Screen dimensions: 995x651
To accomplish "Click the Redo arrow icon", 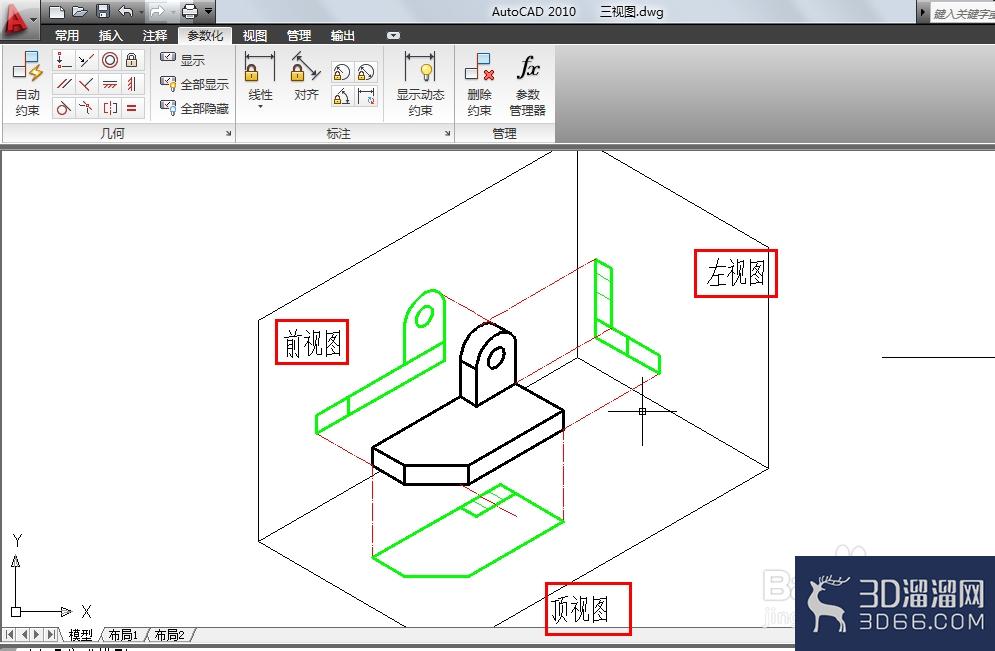I will click(157, 11).
